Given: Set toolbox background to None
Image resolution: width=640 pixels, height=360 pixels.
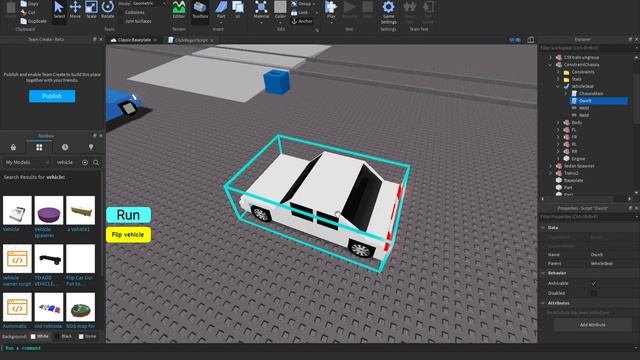Looking at the screenshot, I should click(x=87, y=337).
